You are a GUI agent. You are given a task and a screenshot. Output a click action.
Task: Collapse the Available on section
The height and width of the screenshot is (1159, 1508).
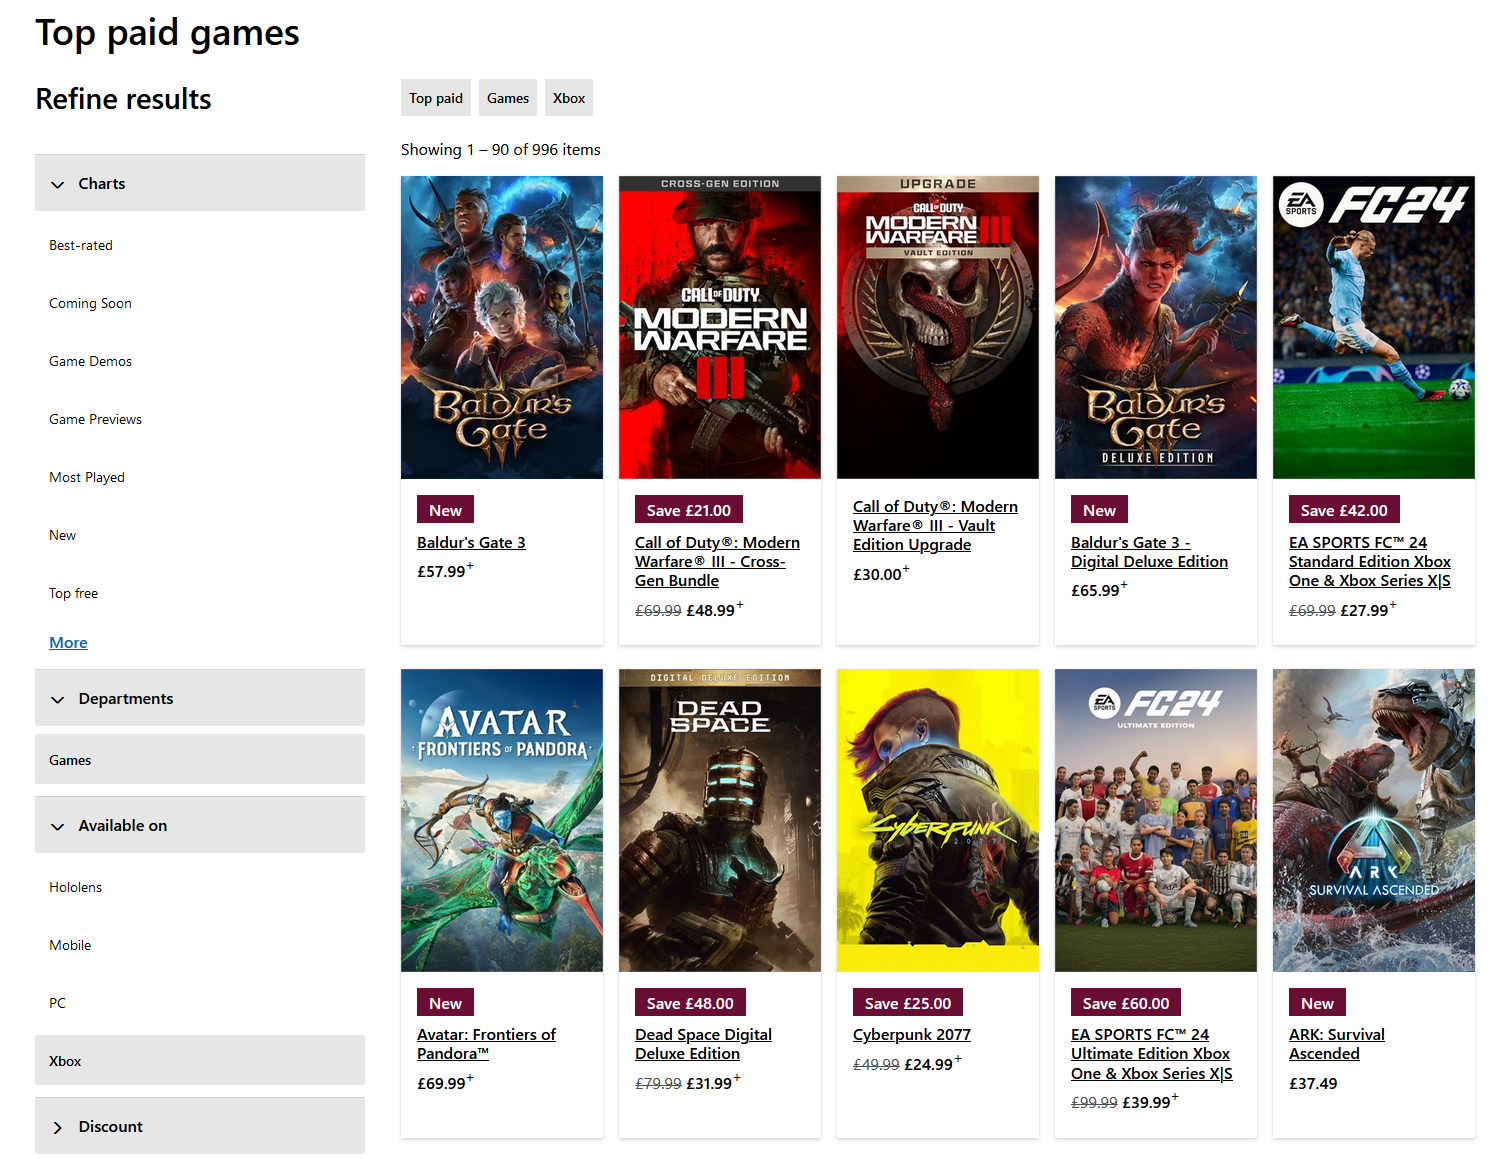200,825
